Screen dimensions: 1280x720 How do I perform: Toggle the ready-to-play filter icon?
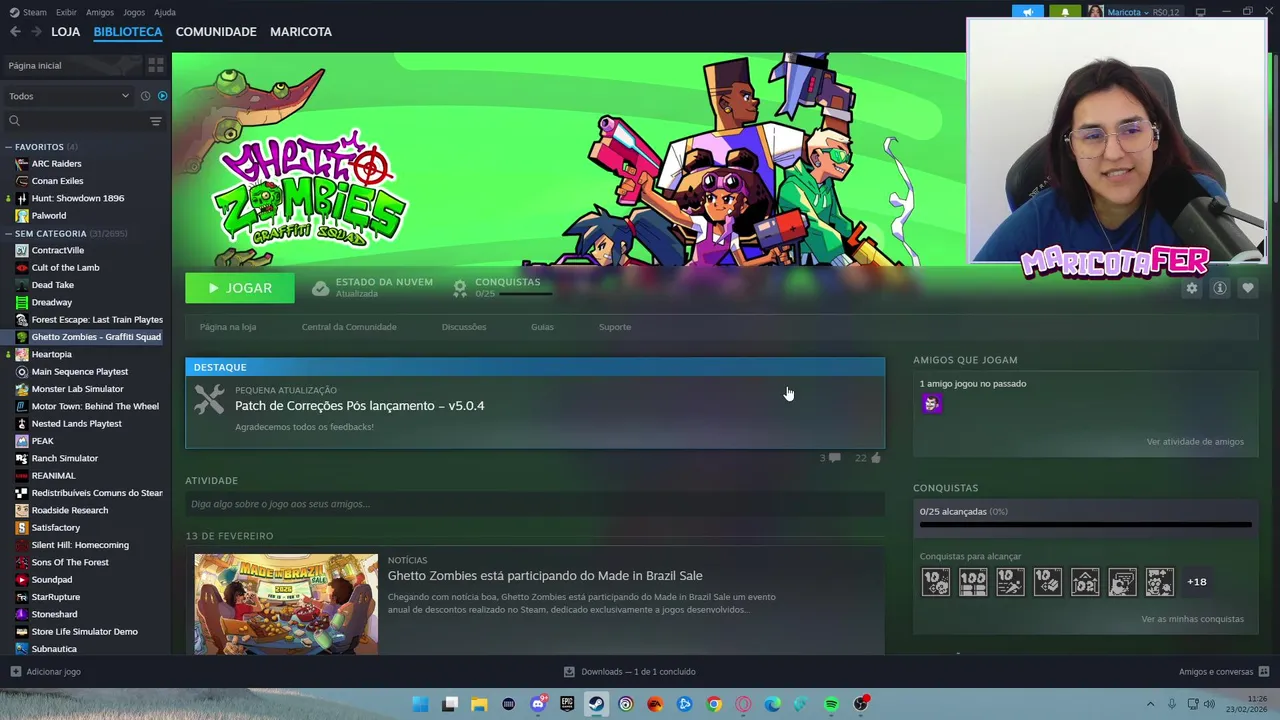coord(162,96)
